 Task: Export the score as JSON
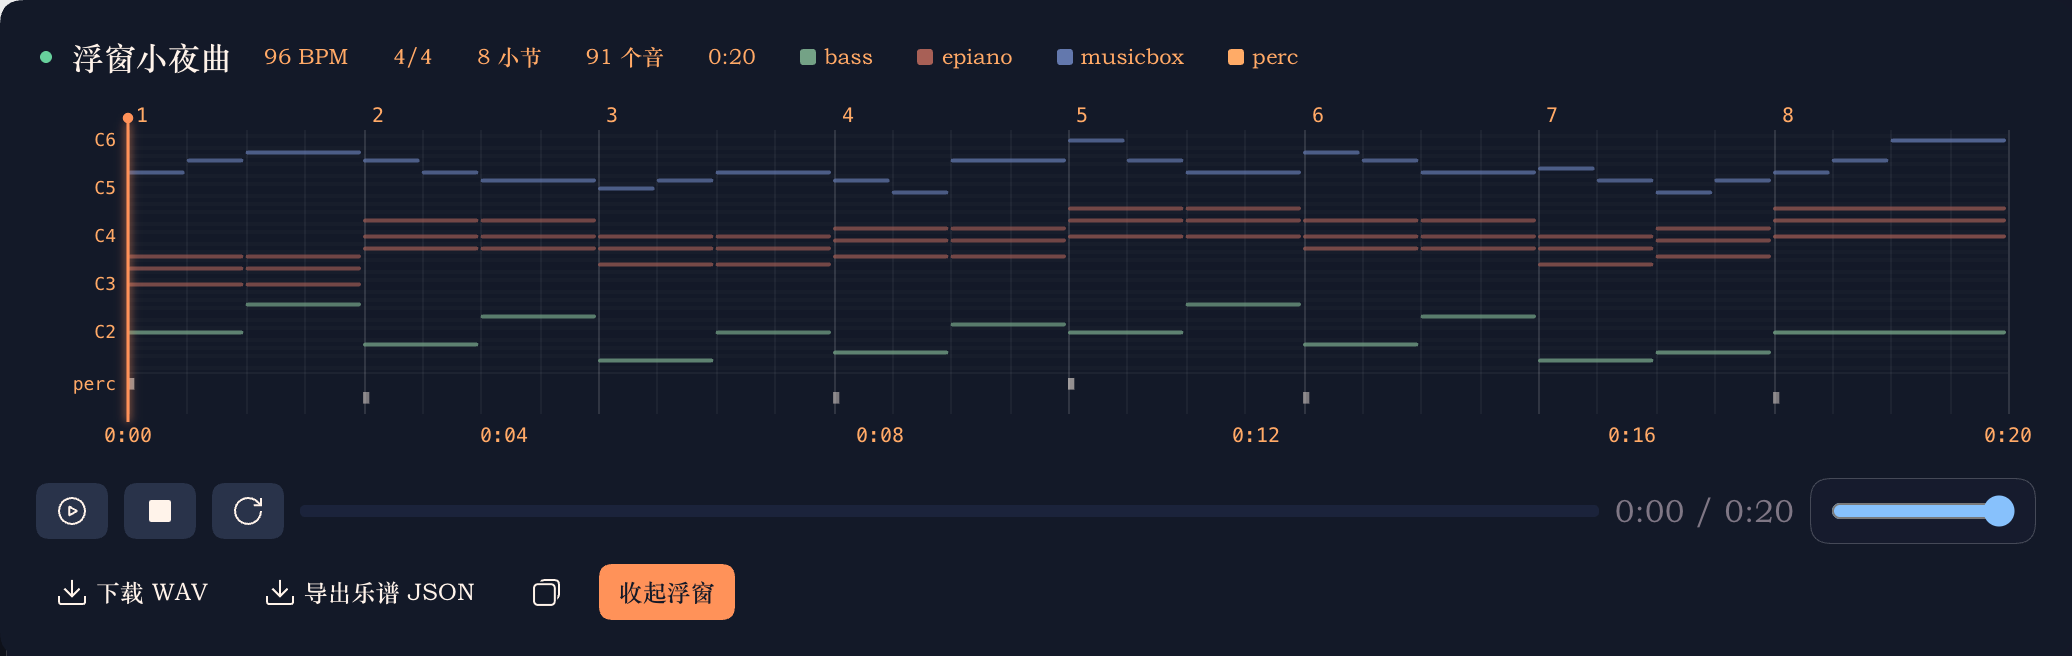[369, 592]
